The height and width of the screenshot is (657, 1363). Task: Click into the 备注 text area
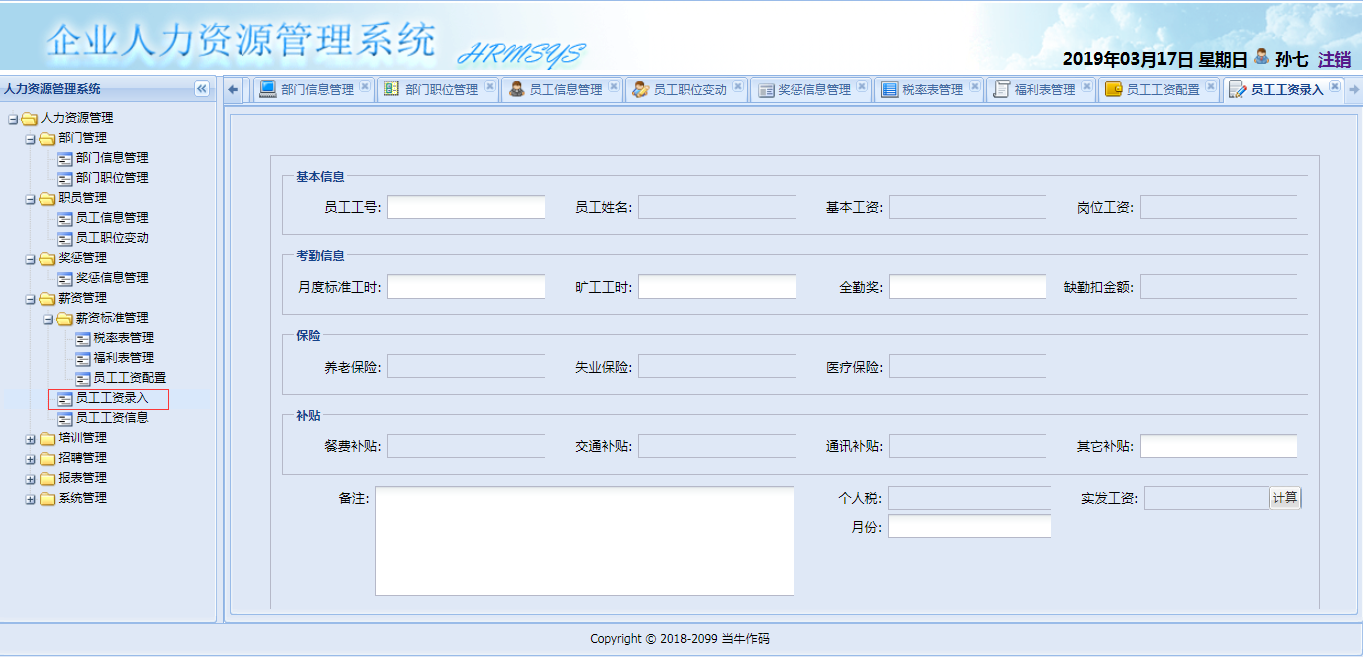[x=585, y=541]
